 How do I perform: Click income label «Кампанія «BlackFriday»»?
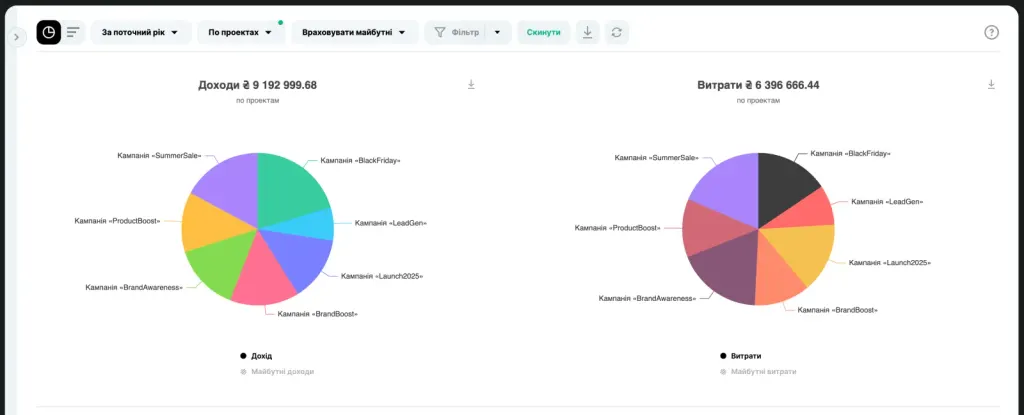pyautogui.click(x=360, y=161)
